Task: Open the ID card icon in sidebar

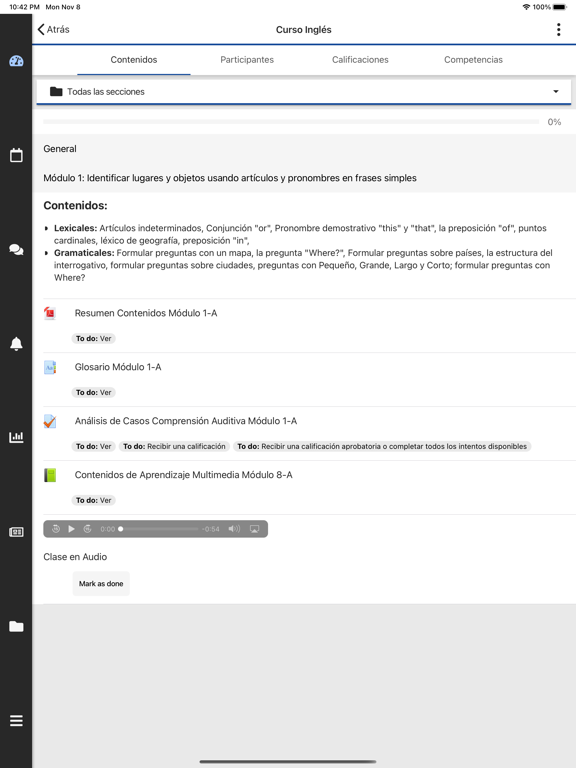Action: tap(16, 532)
